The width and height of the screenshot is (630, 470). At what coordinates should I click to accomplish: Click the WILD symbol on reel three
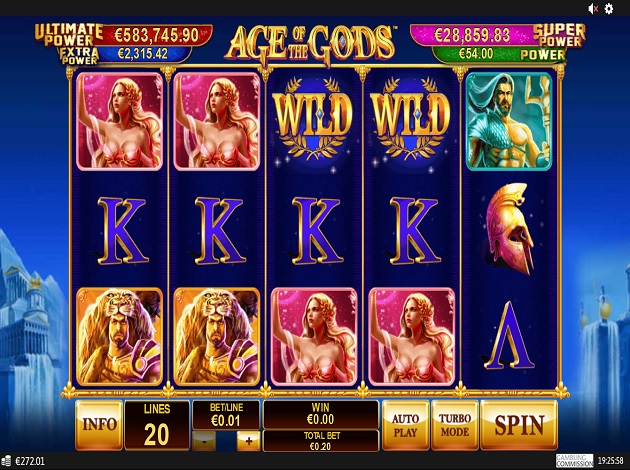tap(314, 120)
